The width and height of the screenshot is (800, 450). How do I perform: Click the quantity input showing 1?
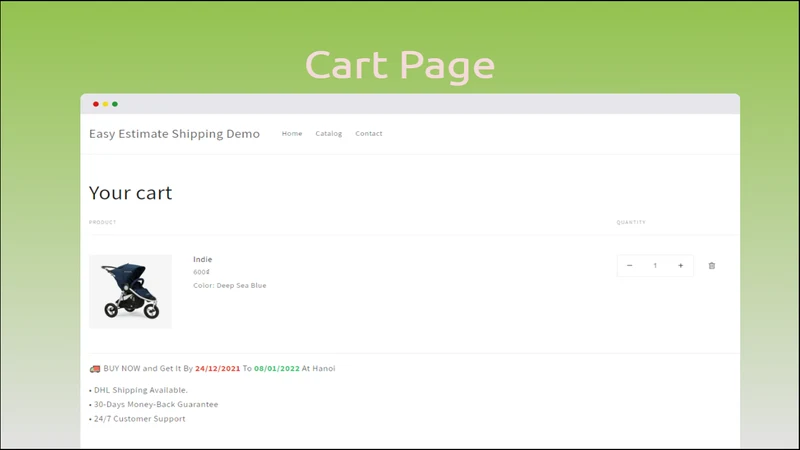point(655,266)
